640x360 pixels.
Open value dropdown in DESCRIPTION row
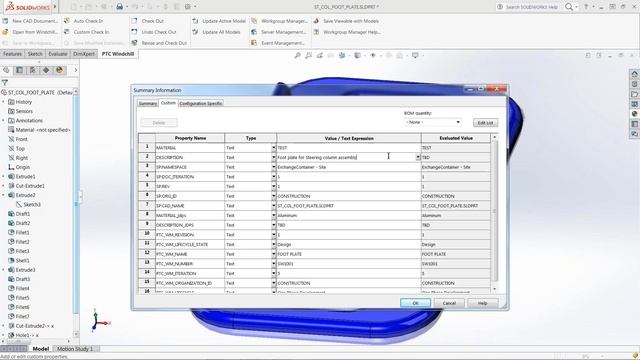[418, 158]
